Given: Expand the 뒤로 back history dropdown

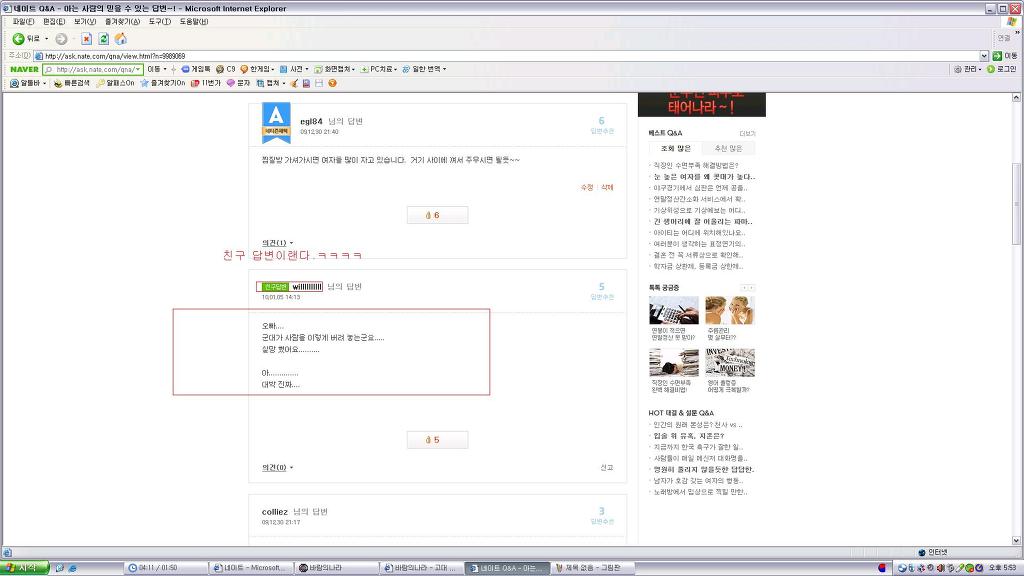Looking at the screenshot, I should (46, 39).
